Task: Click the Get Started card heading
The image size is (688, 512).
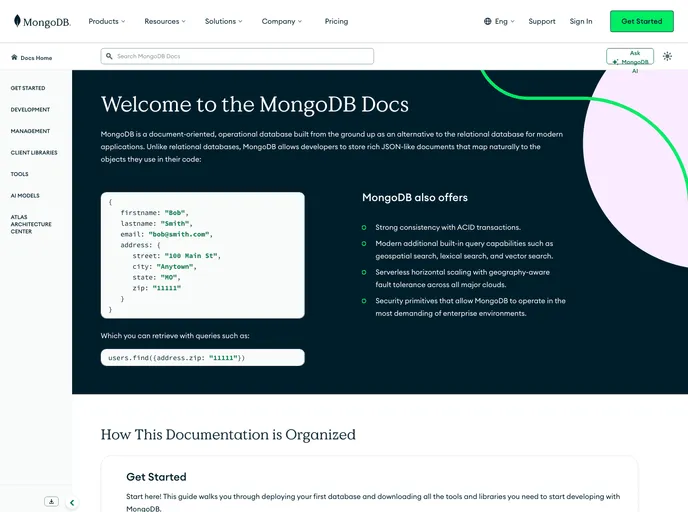Action: [156, 477]
